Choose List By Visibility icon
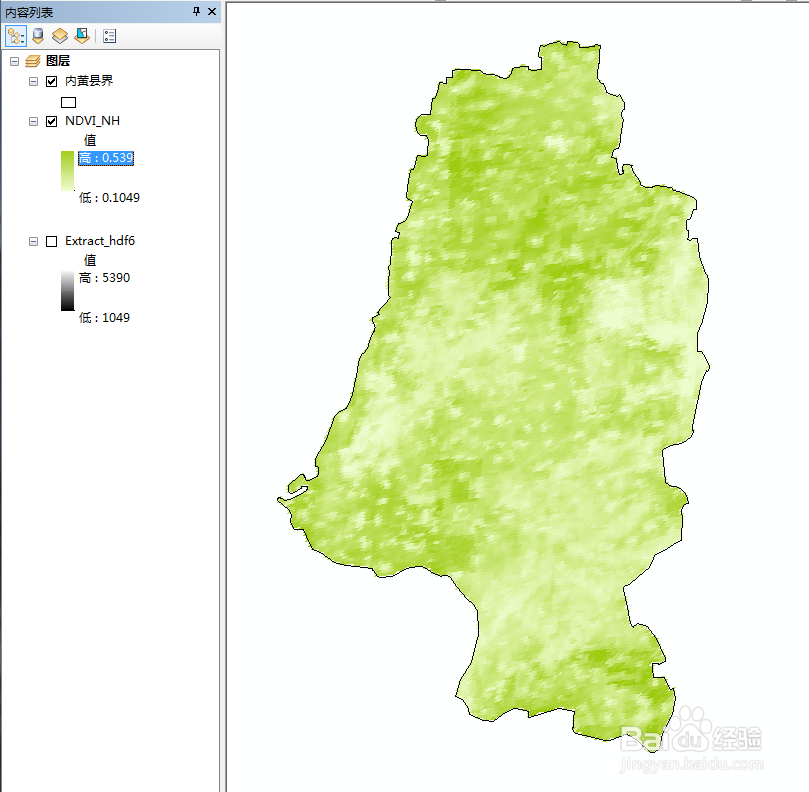The height and width of the screenshot is (792, 809). coord(60,36)
